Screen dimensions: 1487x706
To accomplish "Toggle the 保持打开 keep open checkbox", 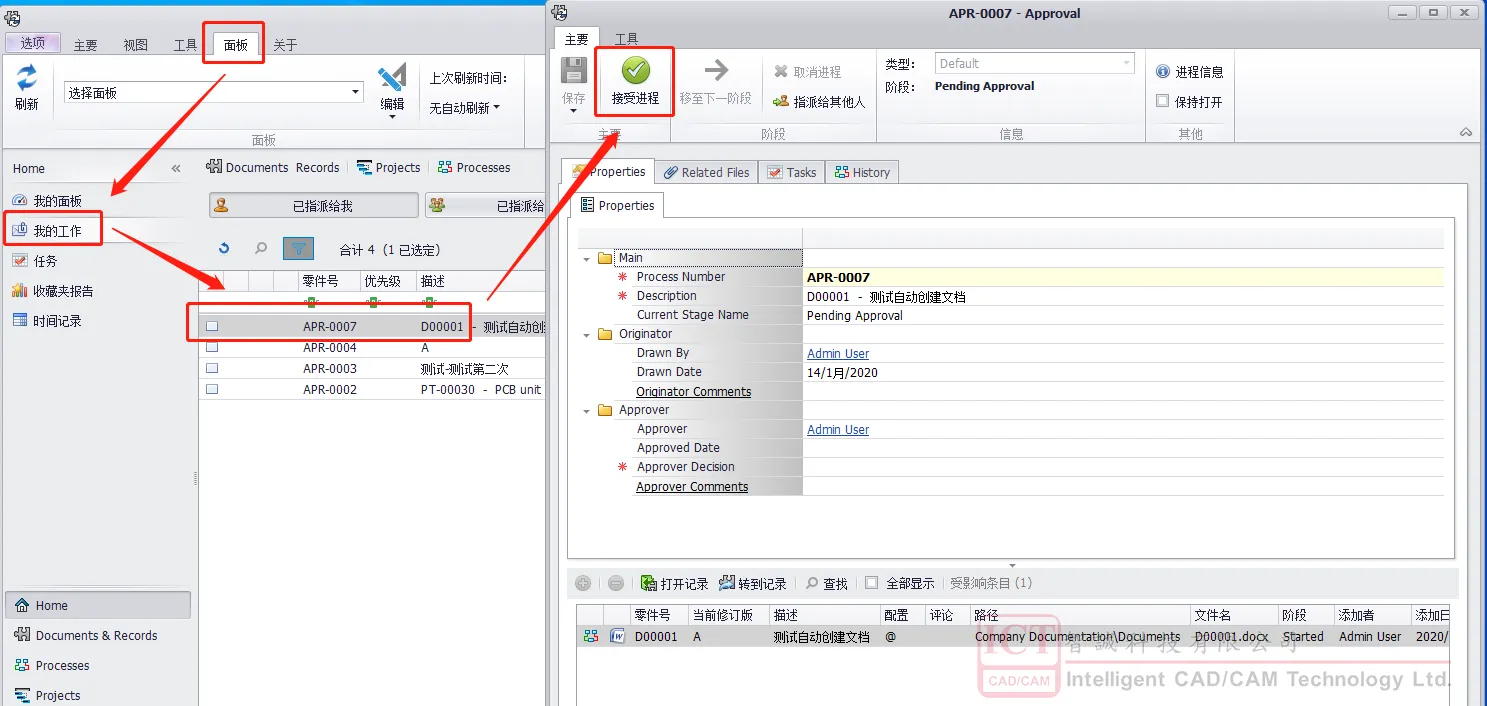I will pos(1163,101).
